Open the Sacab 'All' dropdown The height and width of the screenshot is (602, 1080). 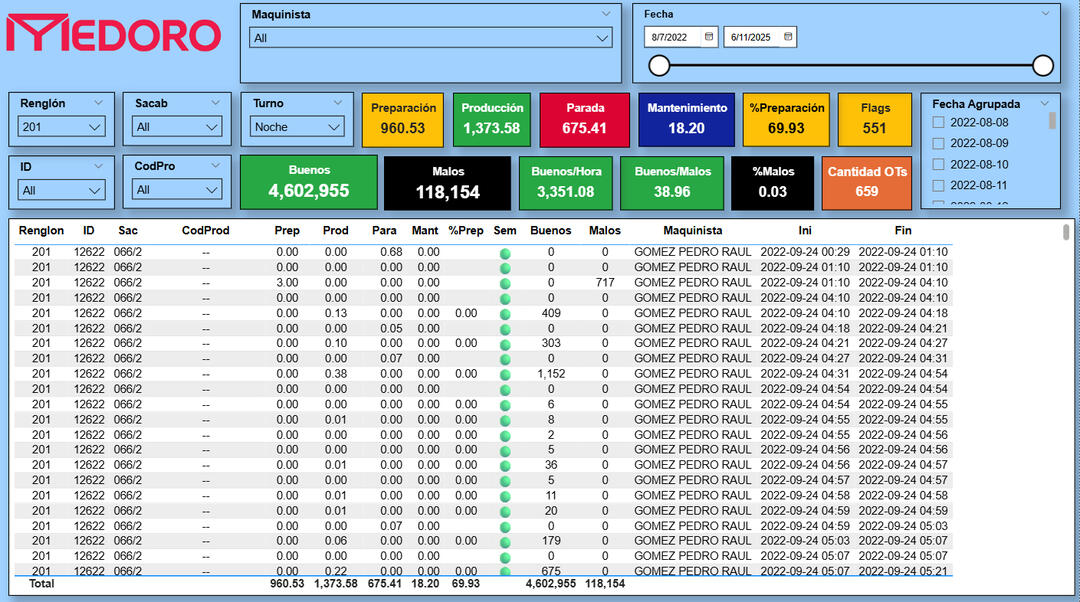(177, 127)
